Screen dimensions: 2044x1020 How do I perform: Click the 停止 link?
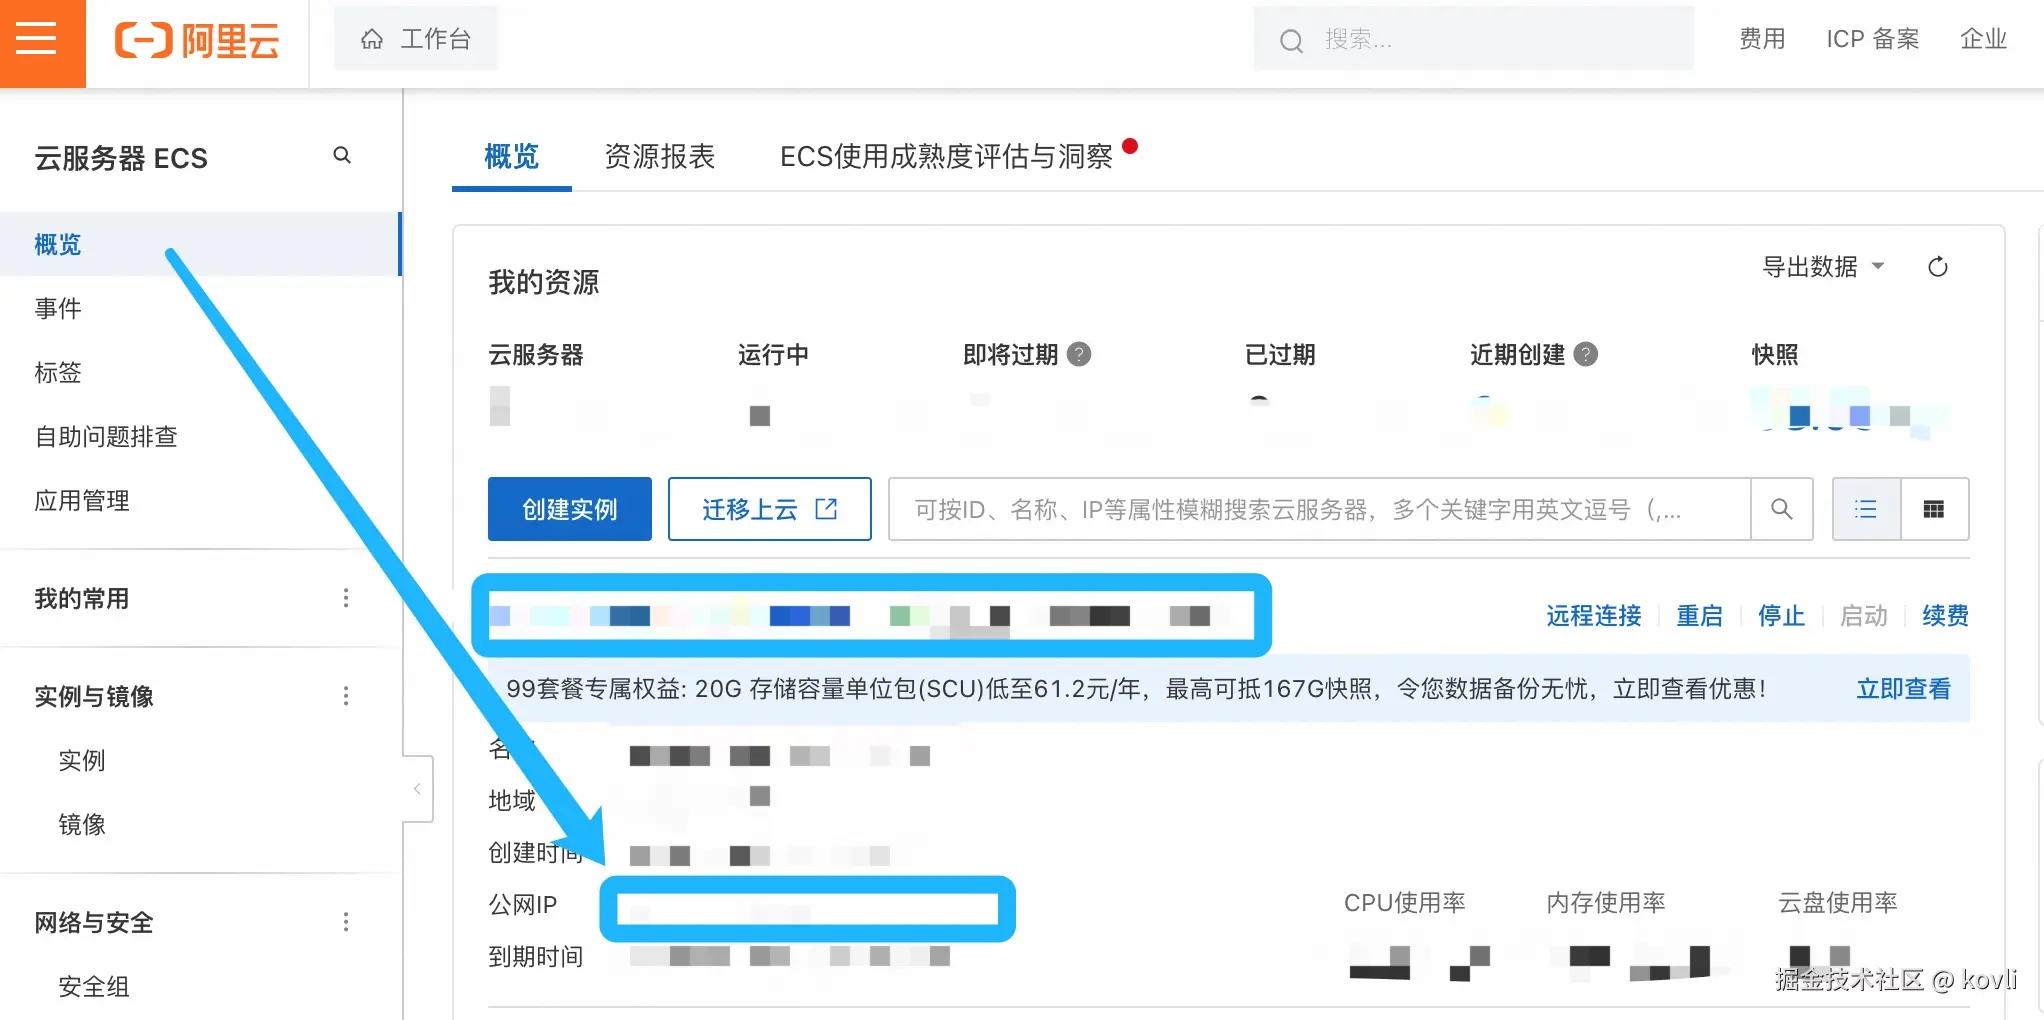pyautogui.click(x=1782, y=615)
